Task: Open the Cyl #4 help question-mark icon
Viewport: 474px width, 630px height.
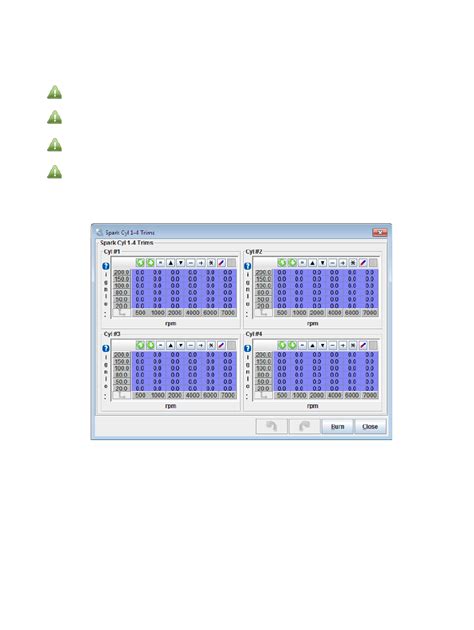Action: coord(247,348)
